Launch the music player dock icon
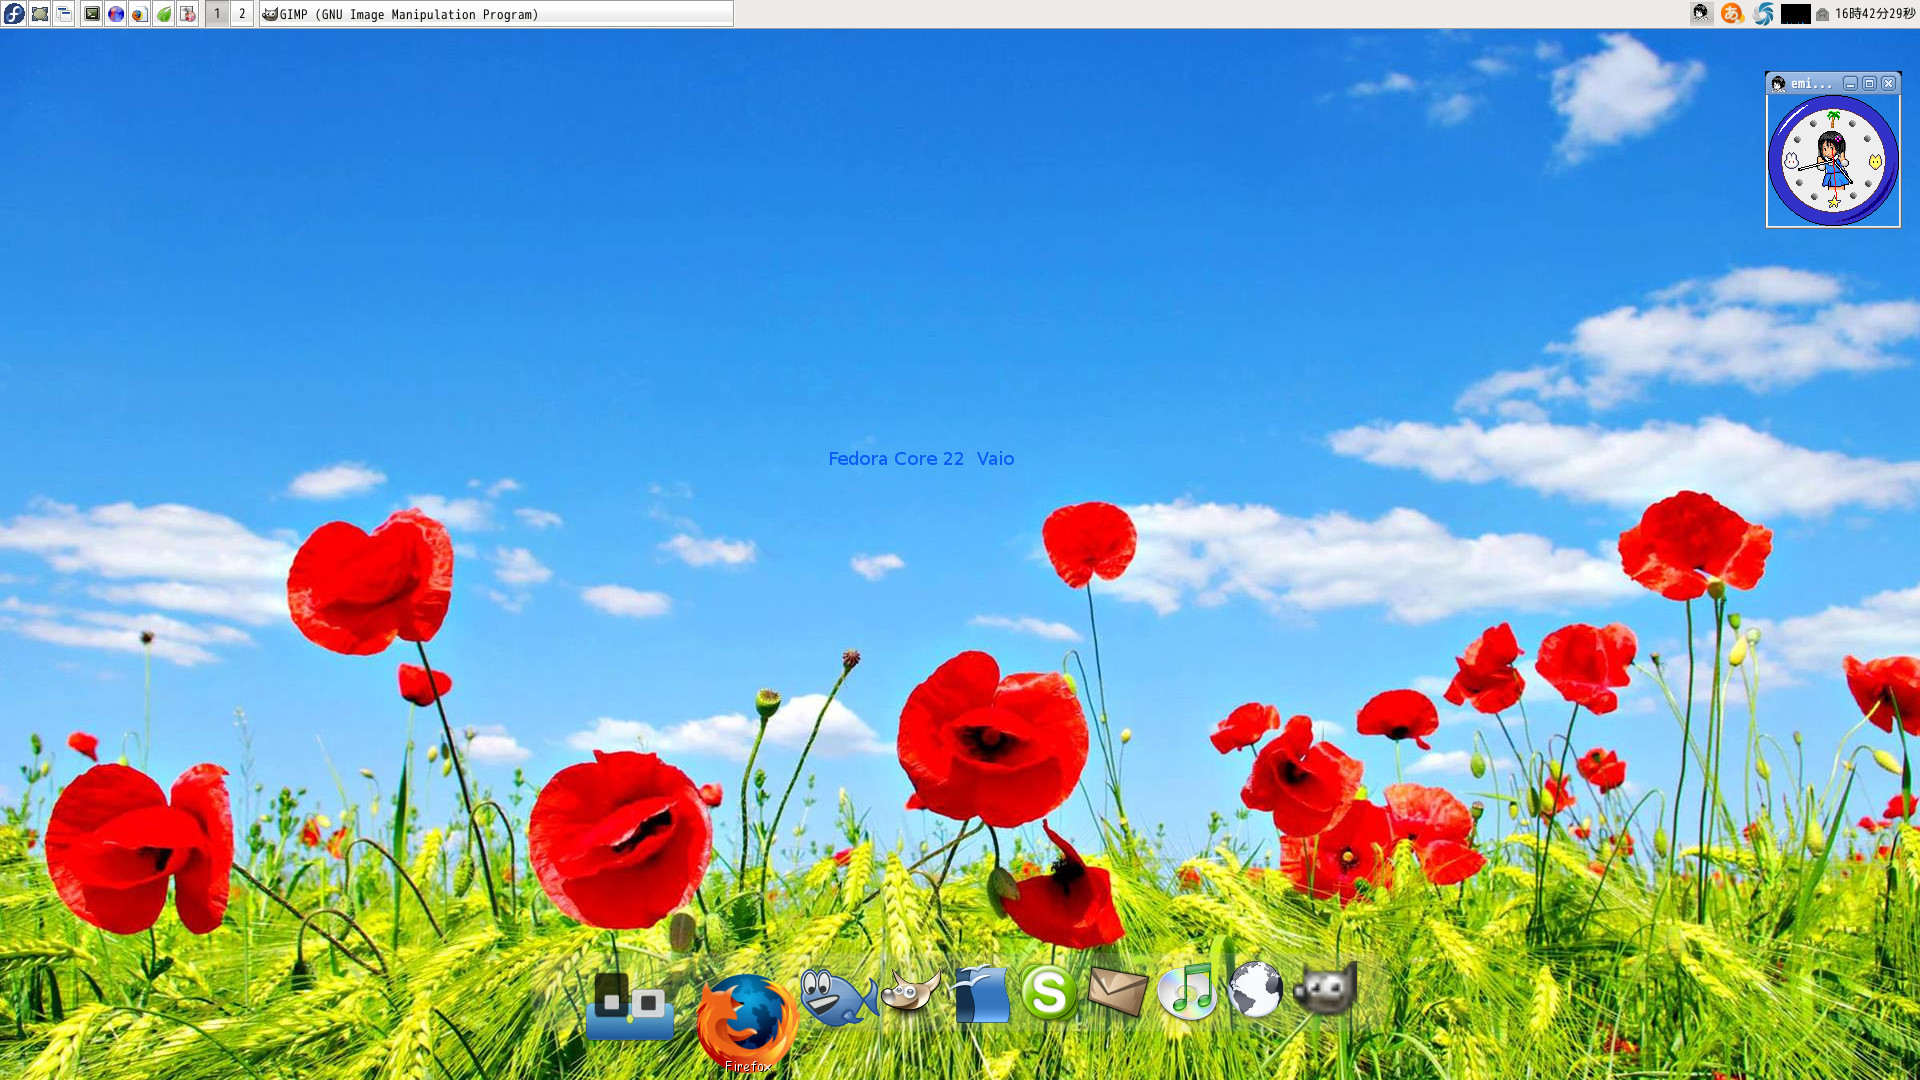 pos(1188,991)
